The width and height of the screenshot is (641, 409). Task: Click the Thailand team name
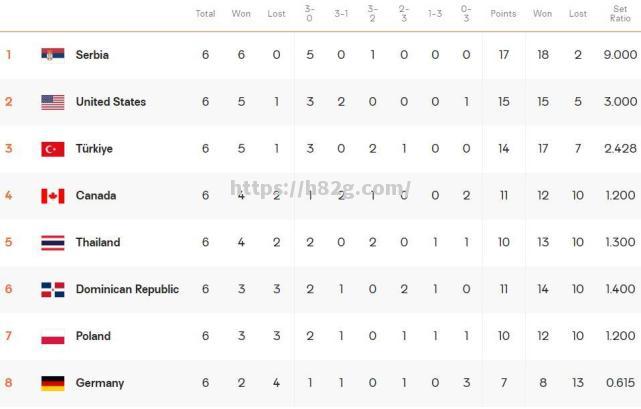98,243
